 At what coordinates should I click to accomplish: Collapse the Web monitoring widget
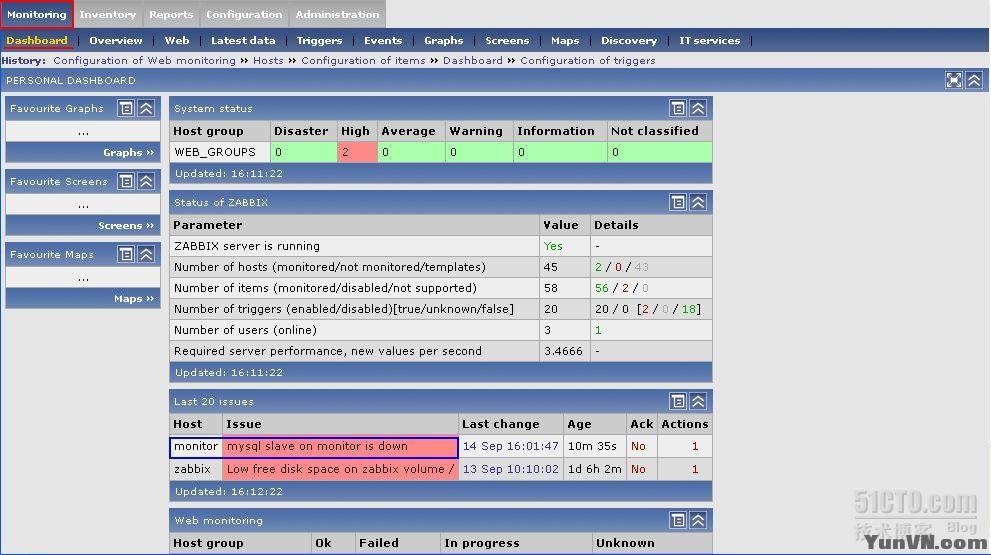698,520
